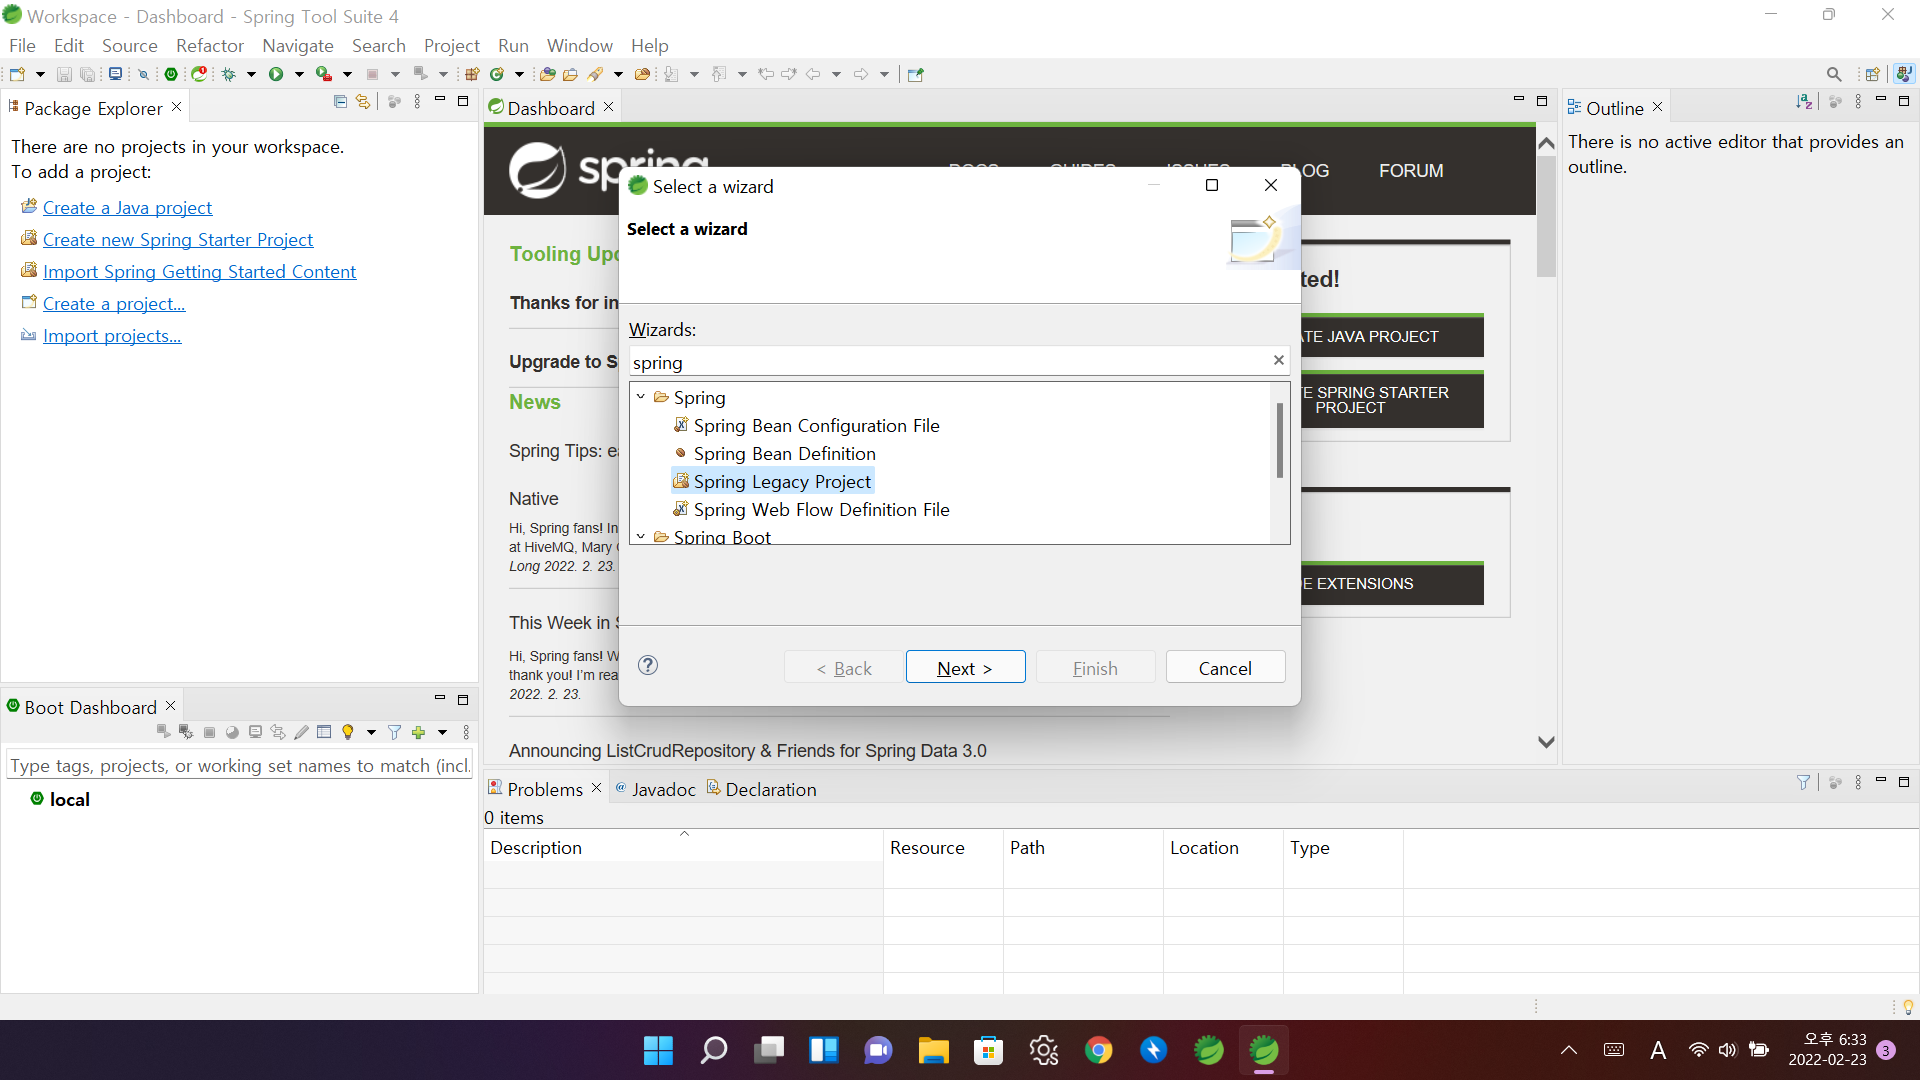Switch to the Javadoc tab
Image resolution: width=1920 pixels, height=1080 pixels.
(x=663, y=789)
